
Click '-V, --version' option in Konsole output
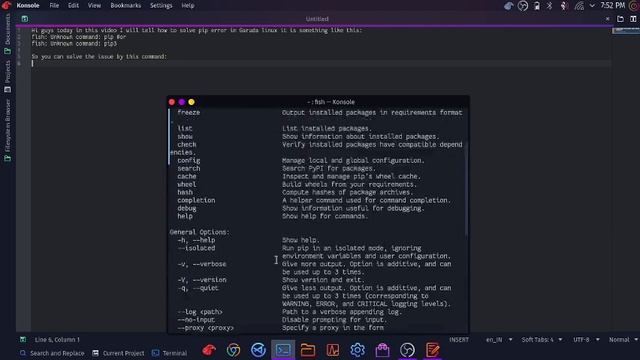coord(202,280)
